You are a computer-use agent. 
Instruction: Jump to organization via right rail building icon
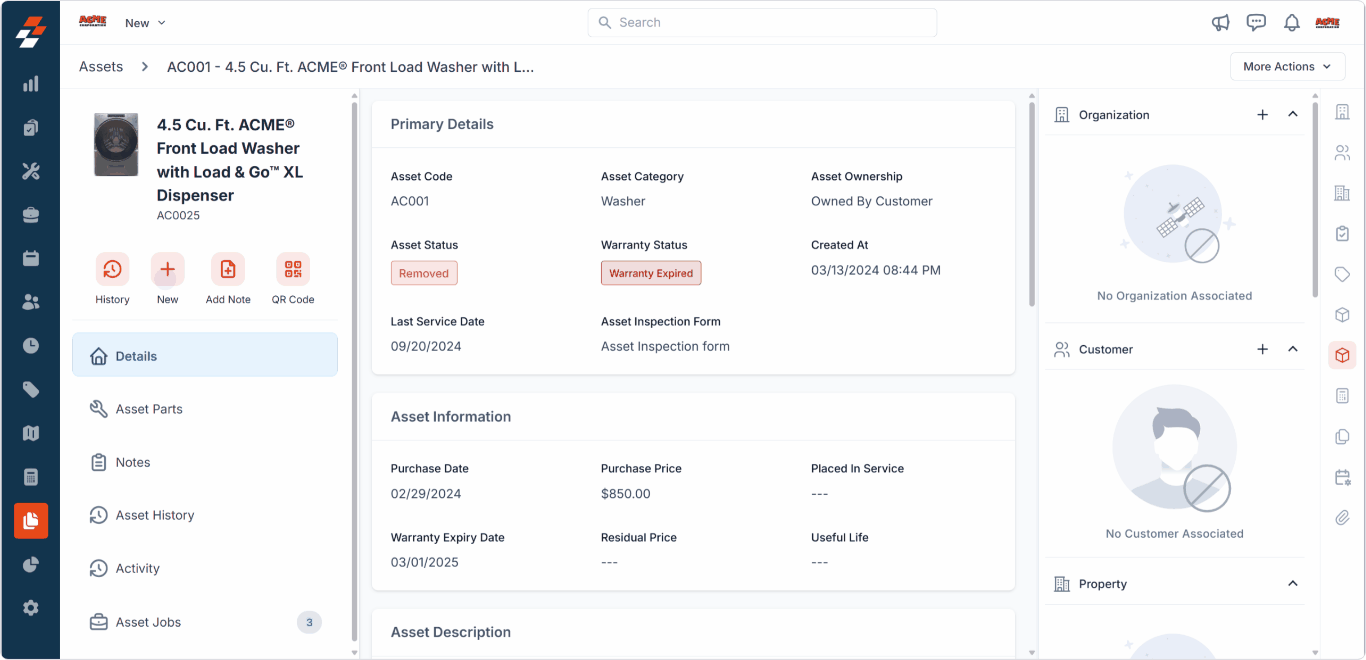point(1343,112)
